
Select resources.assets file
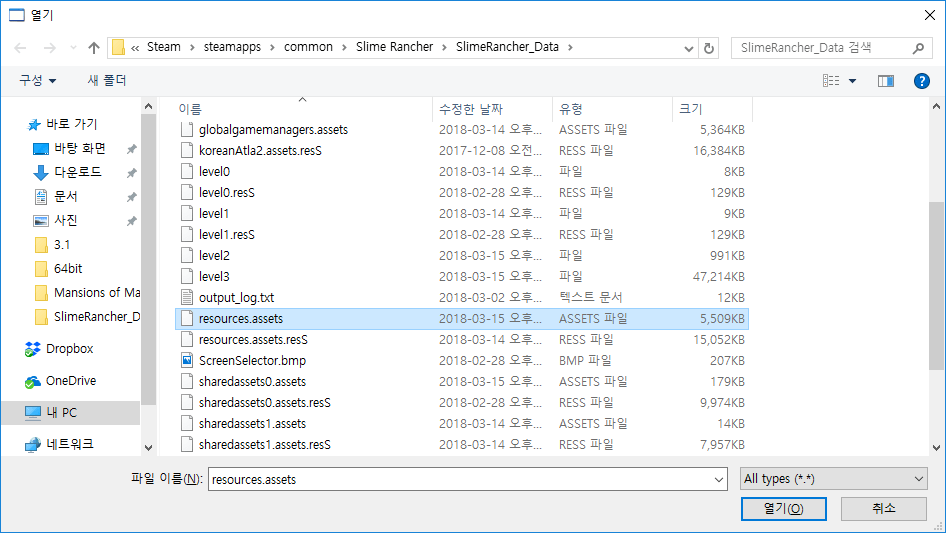[462, 319]
